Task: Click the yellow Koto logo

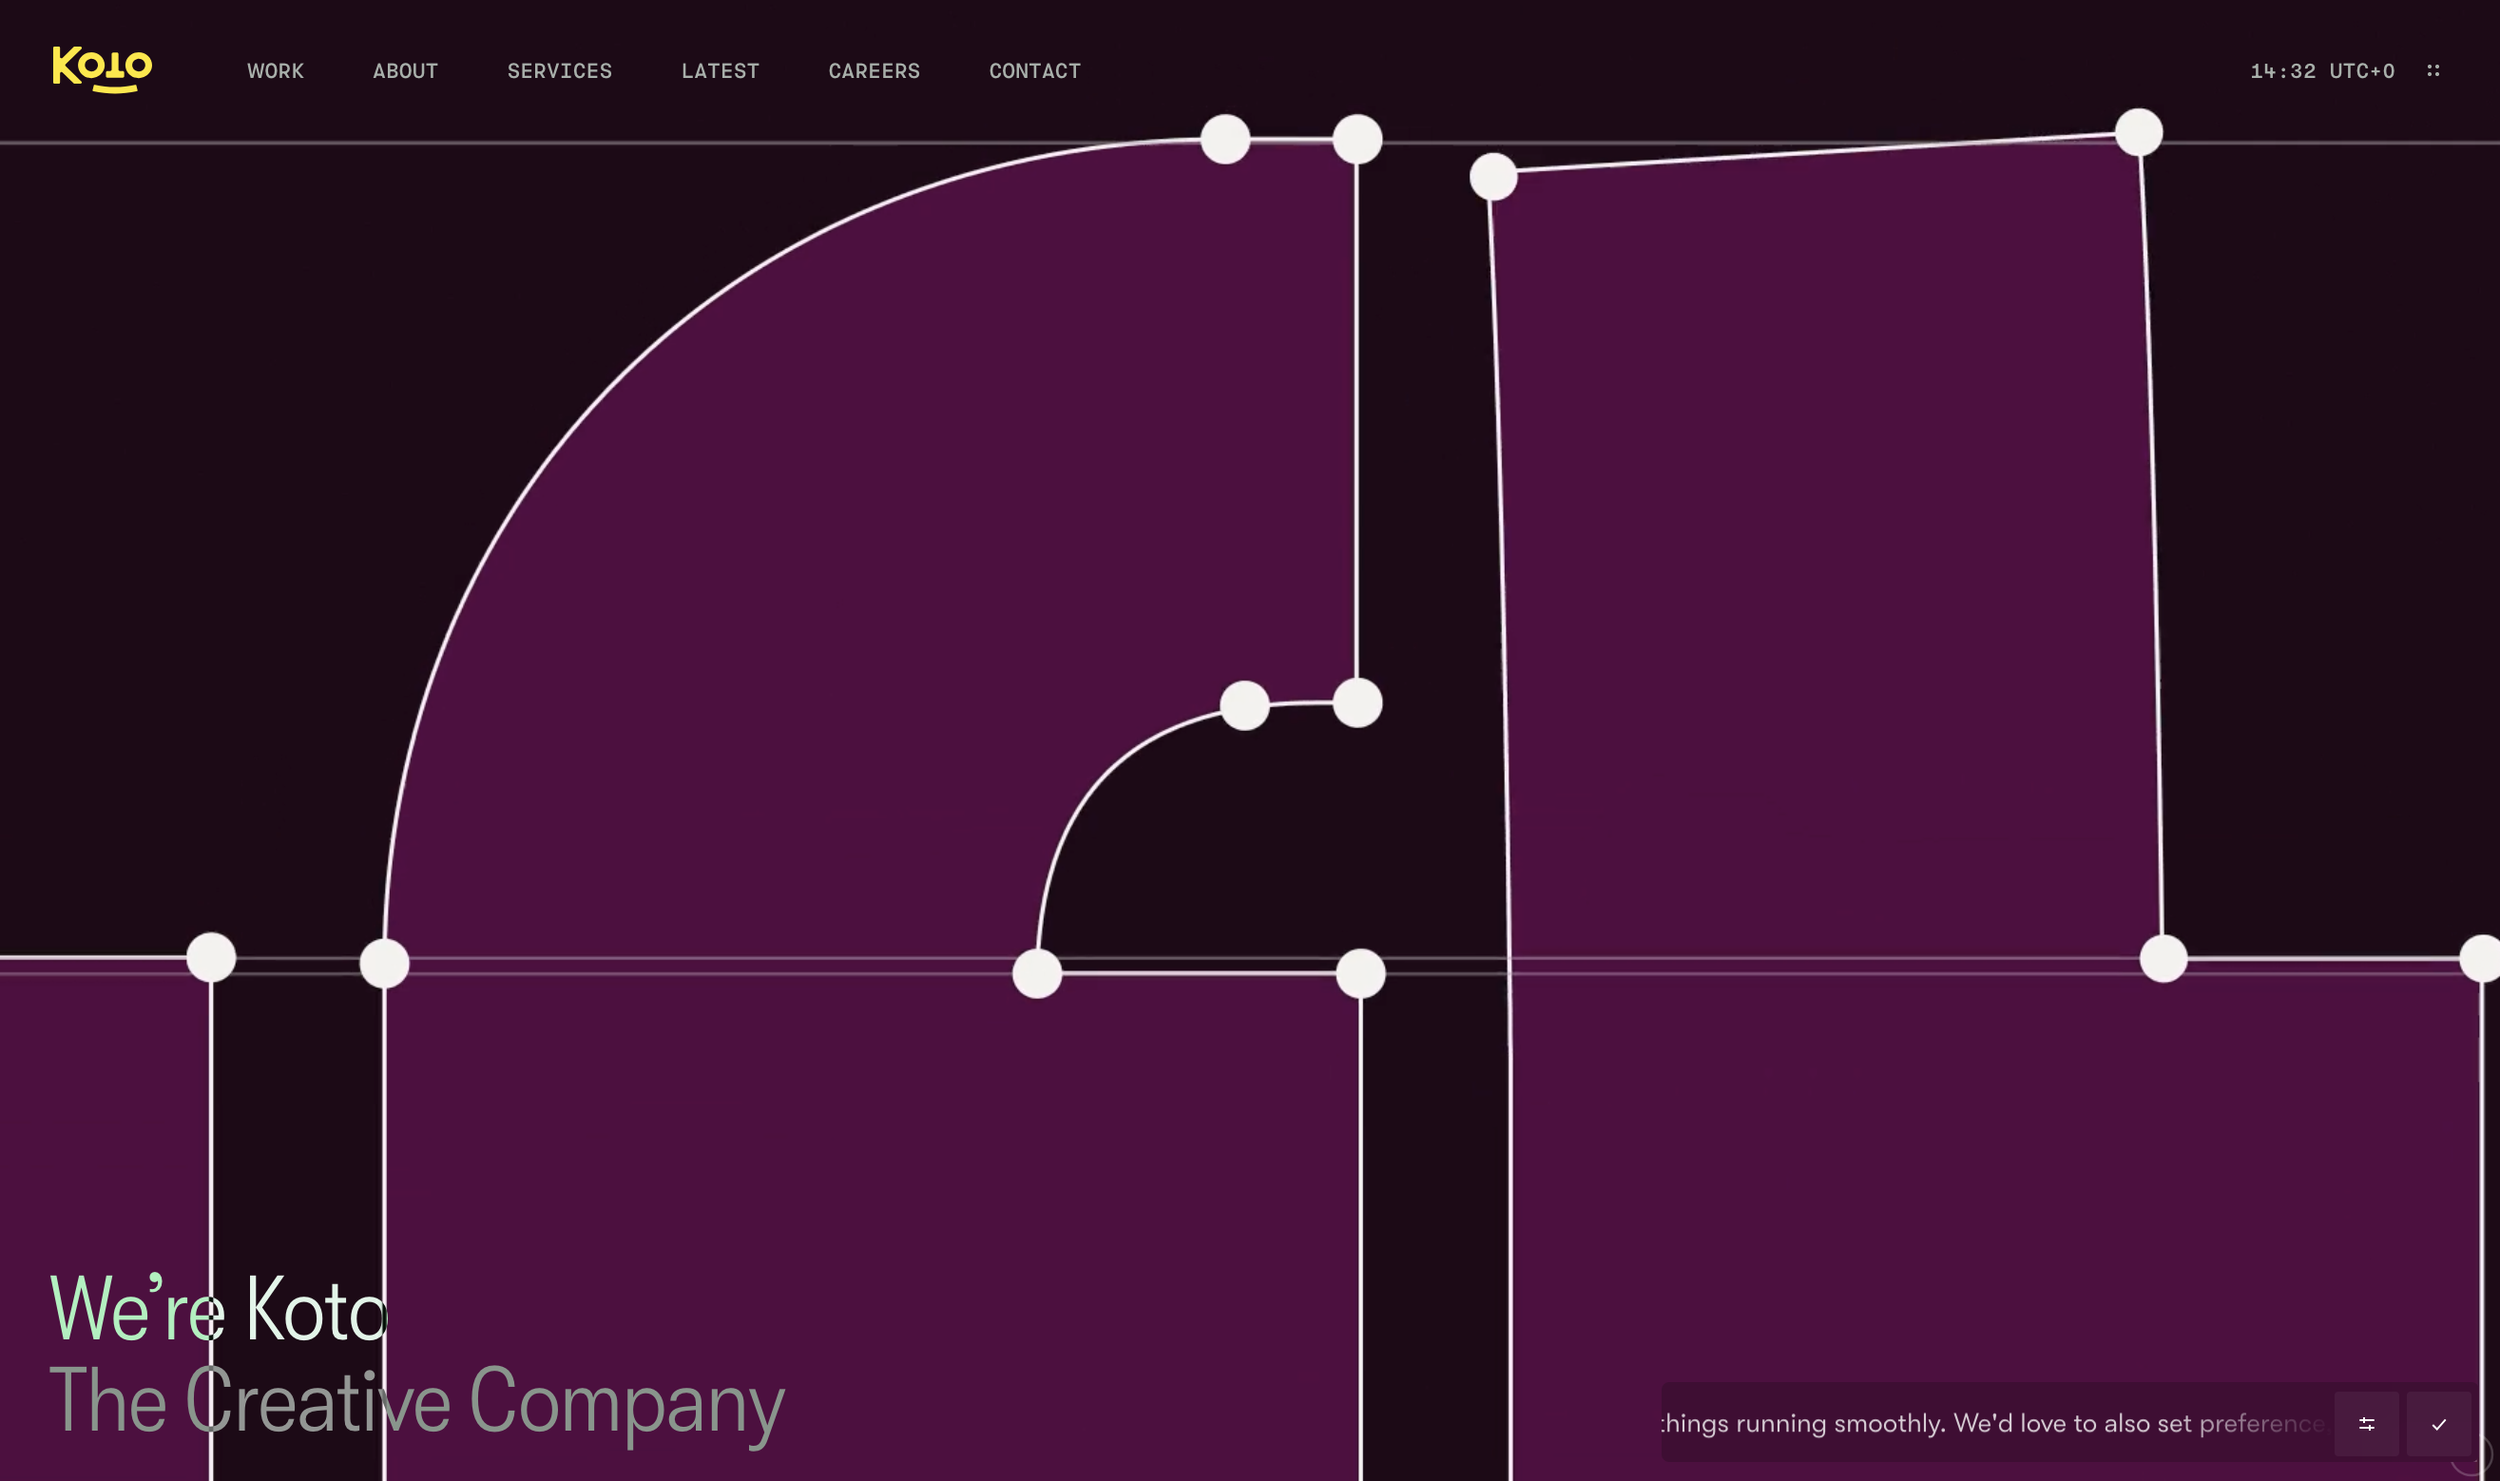Action: tap(102, 69)
